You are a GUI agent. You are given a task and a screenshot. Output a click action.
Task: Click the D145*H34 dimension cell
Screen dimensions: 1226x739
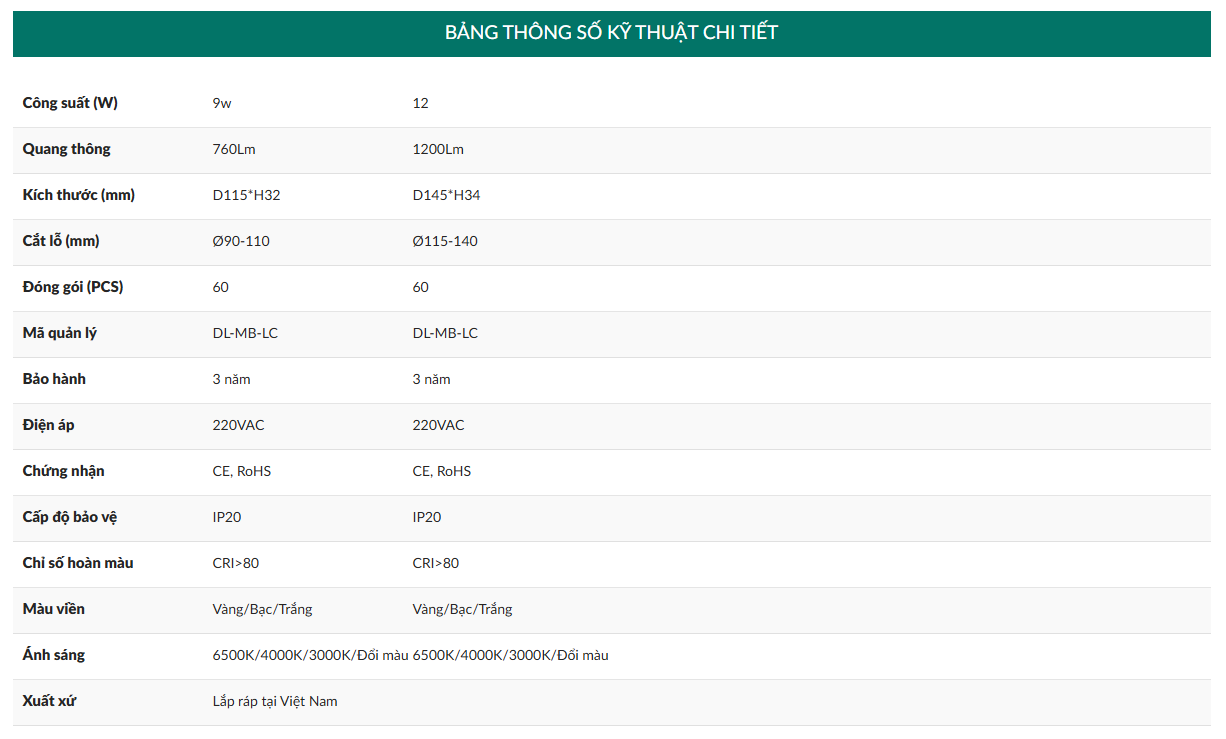[446, 195]
